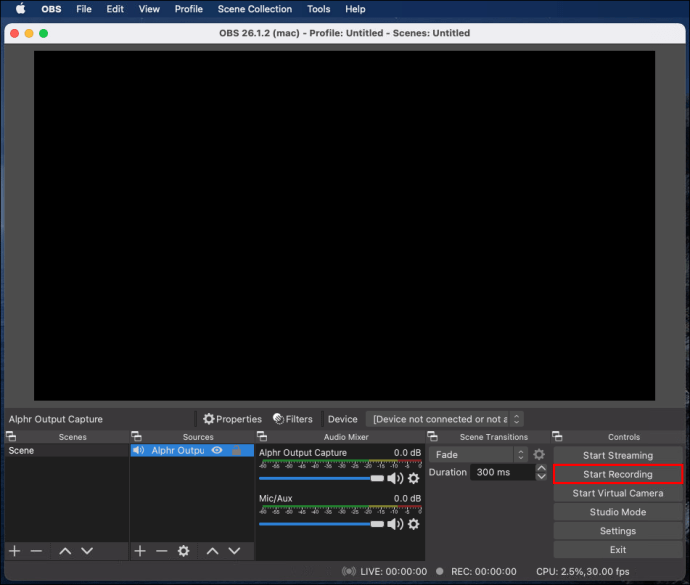
Task: Click the Start Recording button
Action: pyautogui.click(x=618, y=474)
